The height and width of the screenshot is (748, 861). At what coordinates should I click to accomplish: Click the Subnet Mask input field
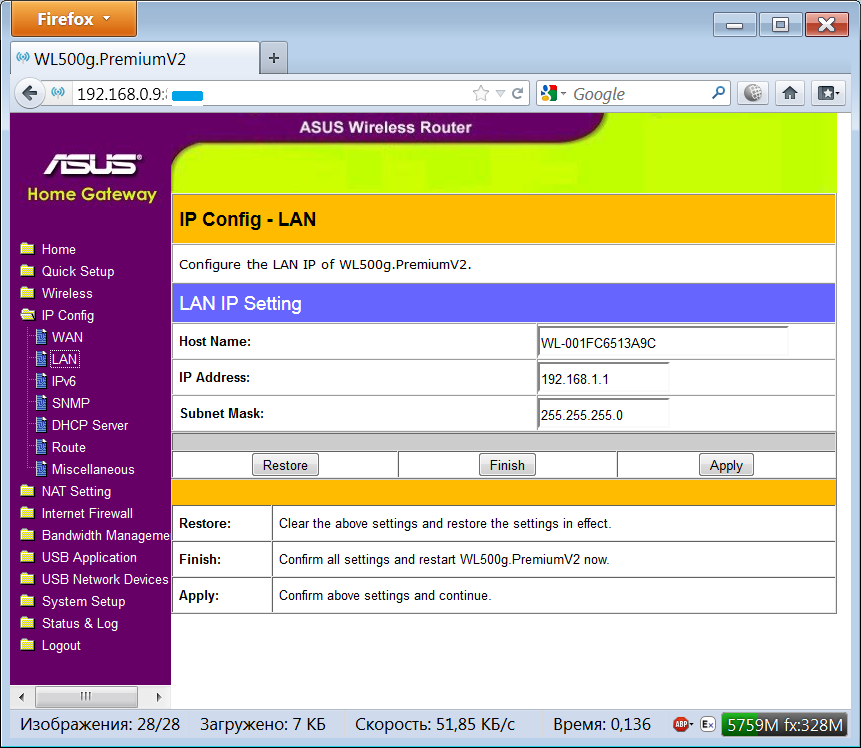(x=603, y=415)
